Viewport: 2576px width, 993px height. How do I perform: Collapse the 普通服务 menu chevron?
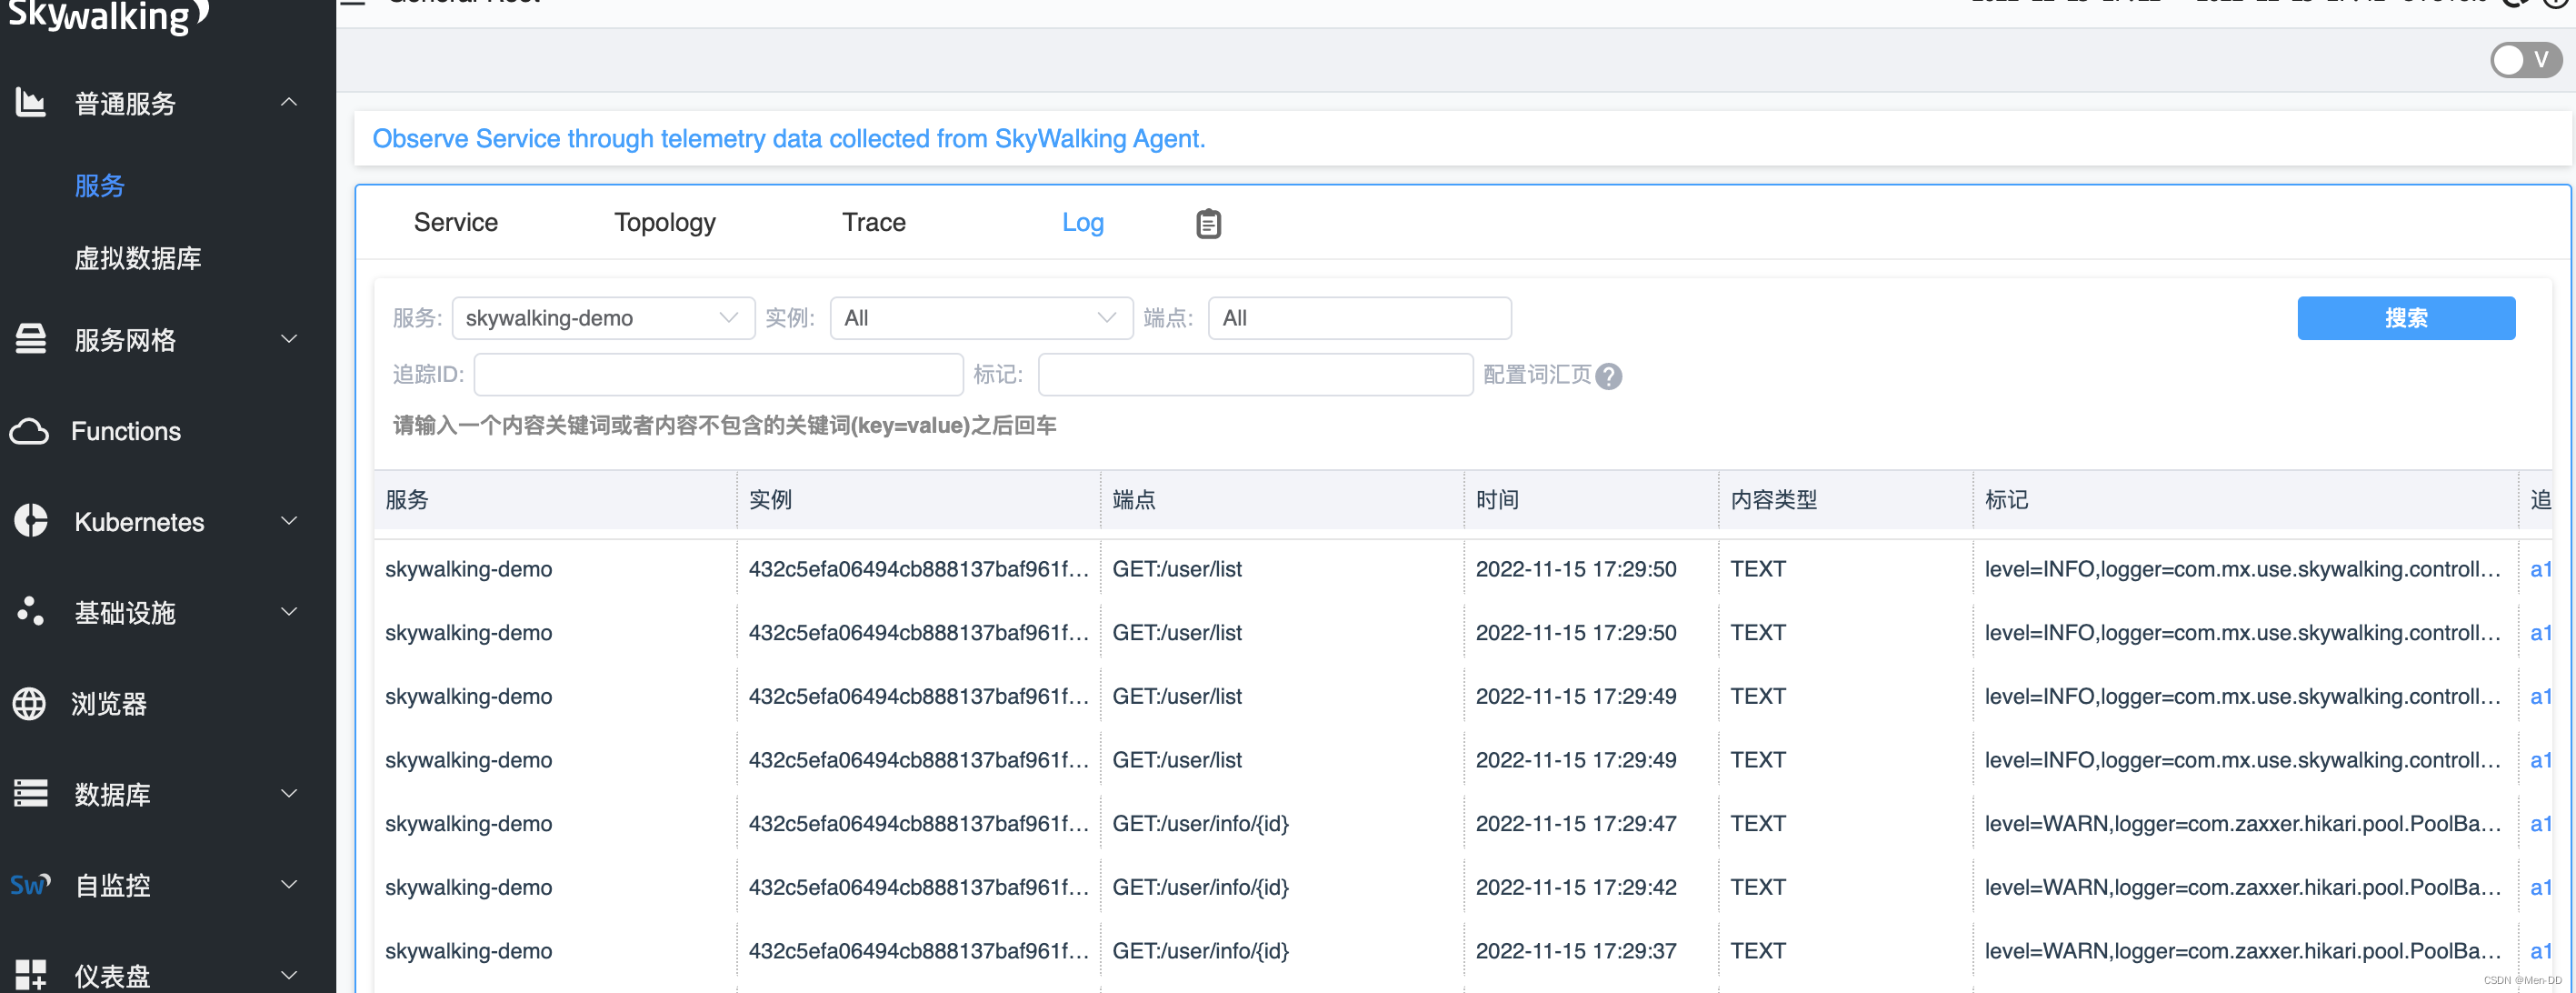click(x=289, y=102)
